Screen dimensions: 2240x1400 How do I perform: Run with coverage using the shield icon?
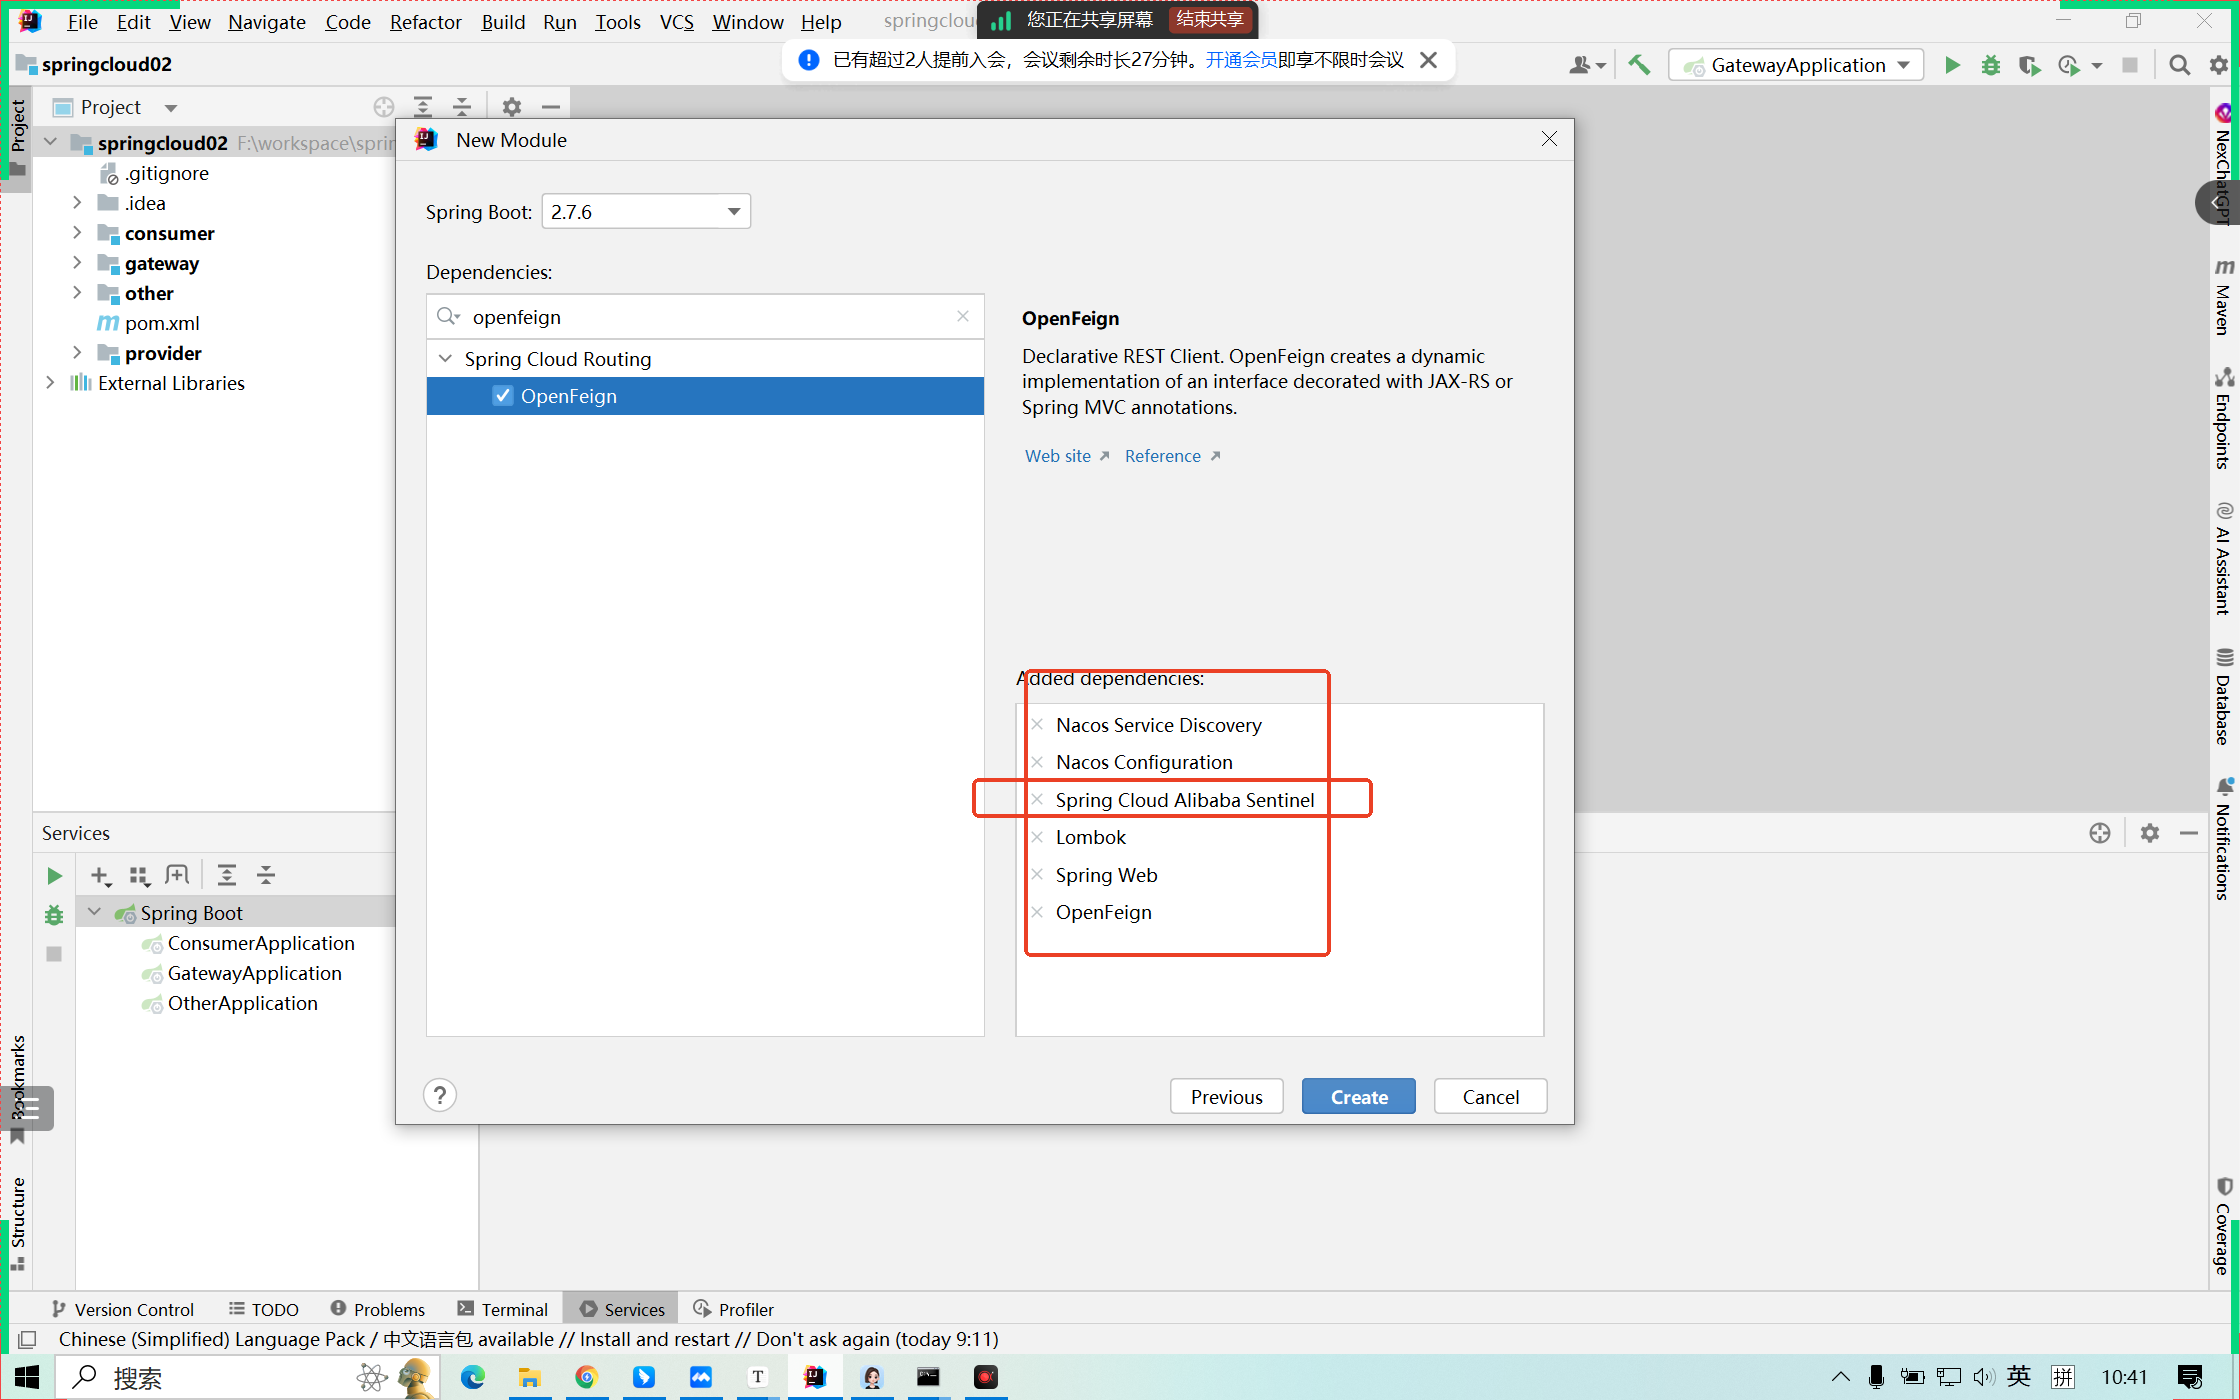click(2028, 65)
